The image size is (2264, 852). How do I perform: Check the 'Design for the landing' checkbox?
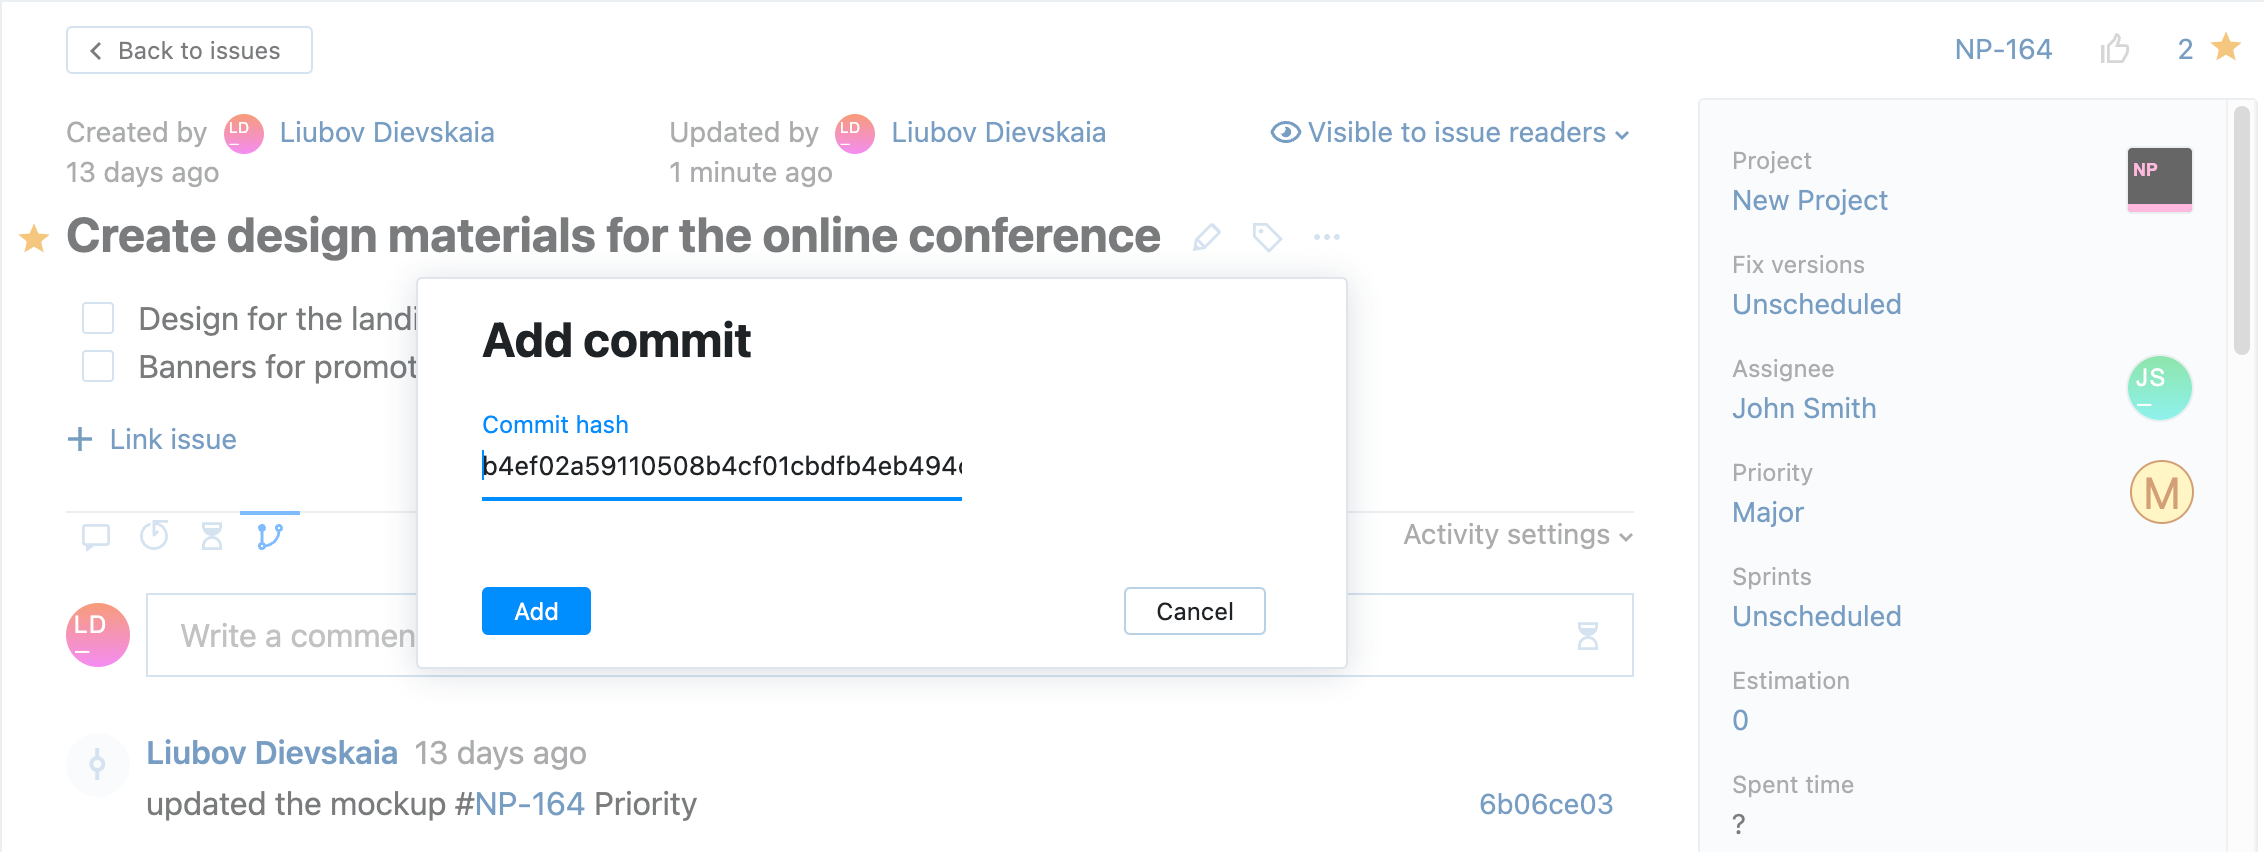(98, 318)
